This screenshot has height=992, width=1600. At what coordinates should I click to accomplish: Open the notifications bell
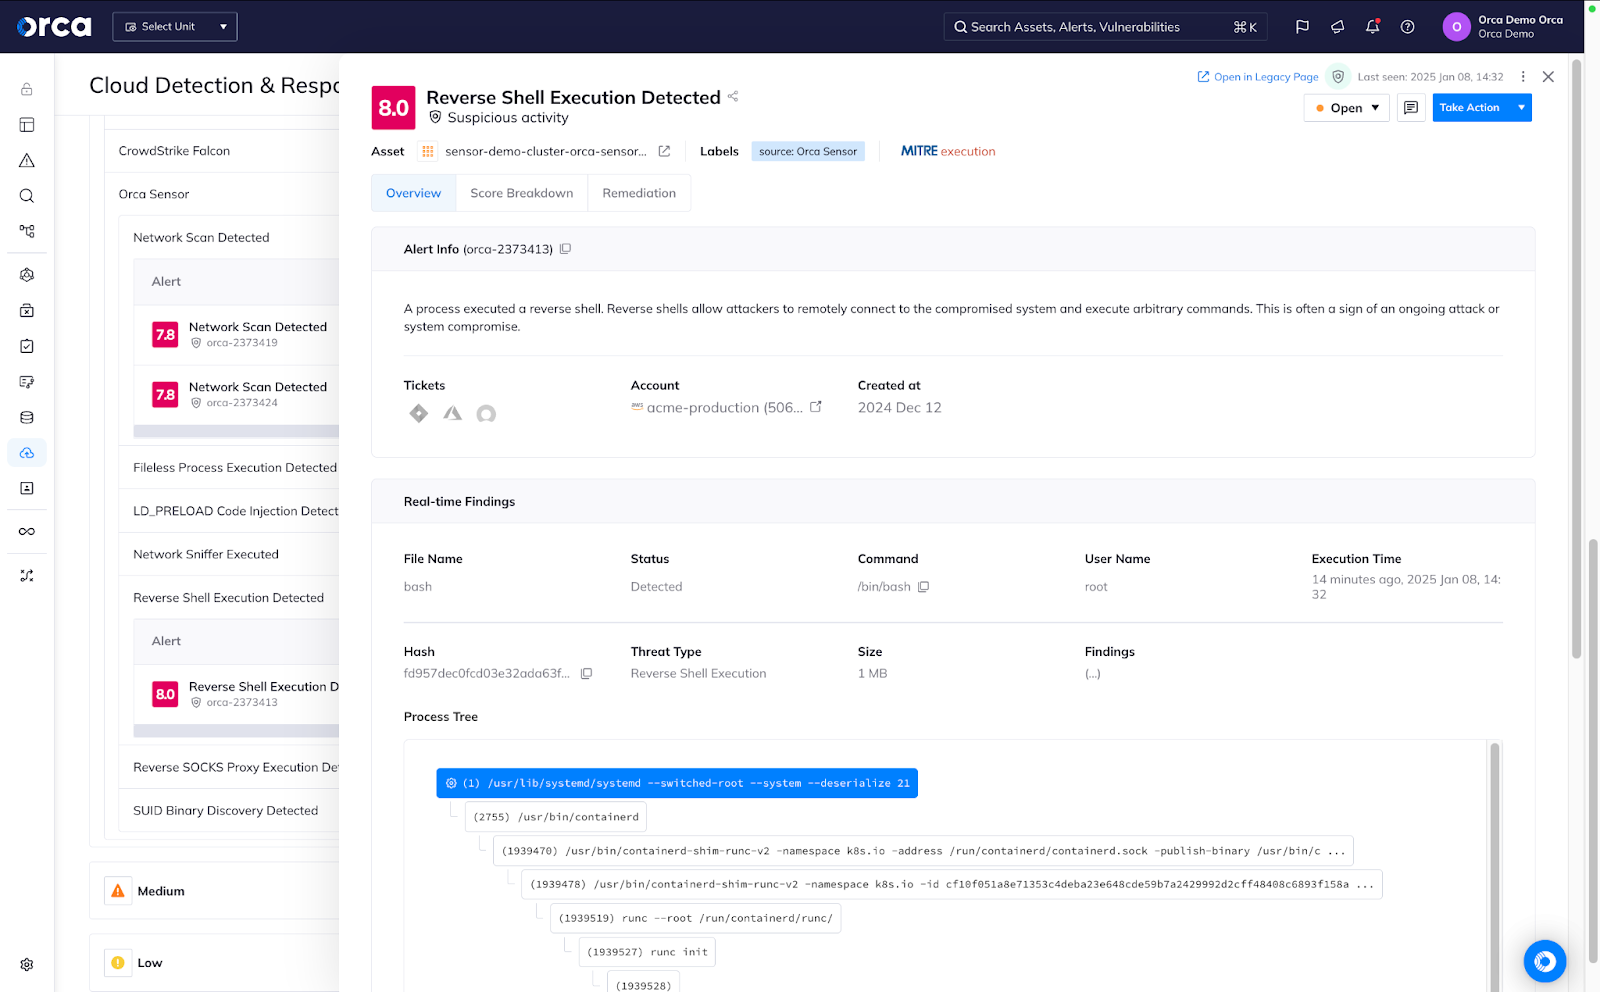pos(1372,27)
